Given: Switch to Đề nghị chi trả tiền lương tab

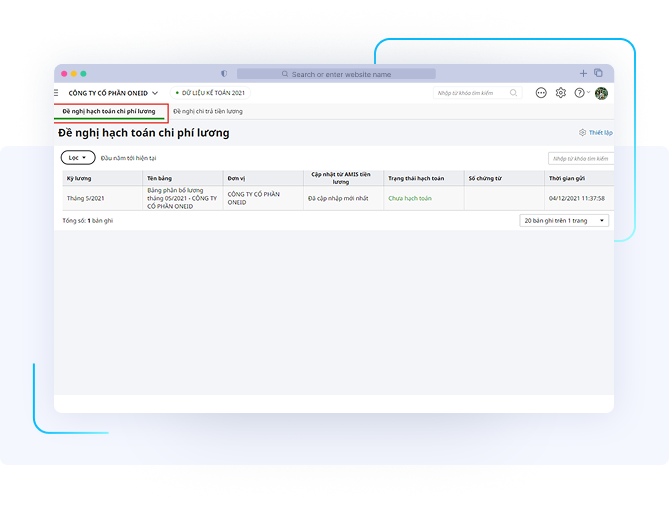Looking at the screenshot, I should (x=207, y=111).
